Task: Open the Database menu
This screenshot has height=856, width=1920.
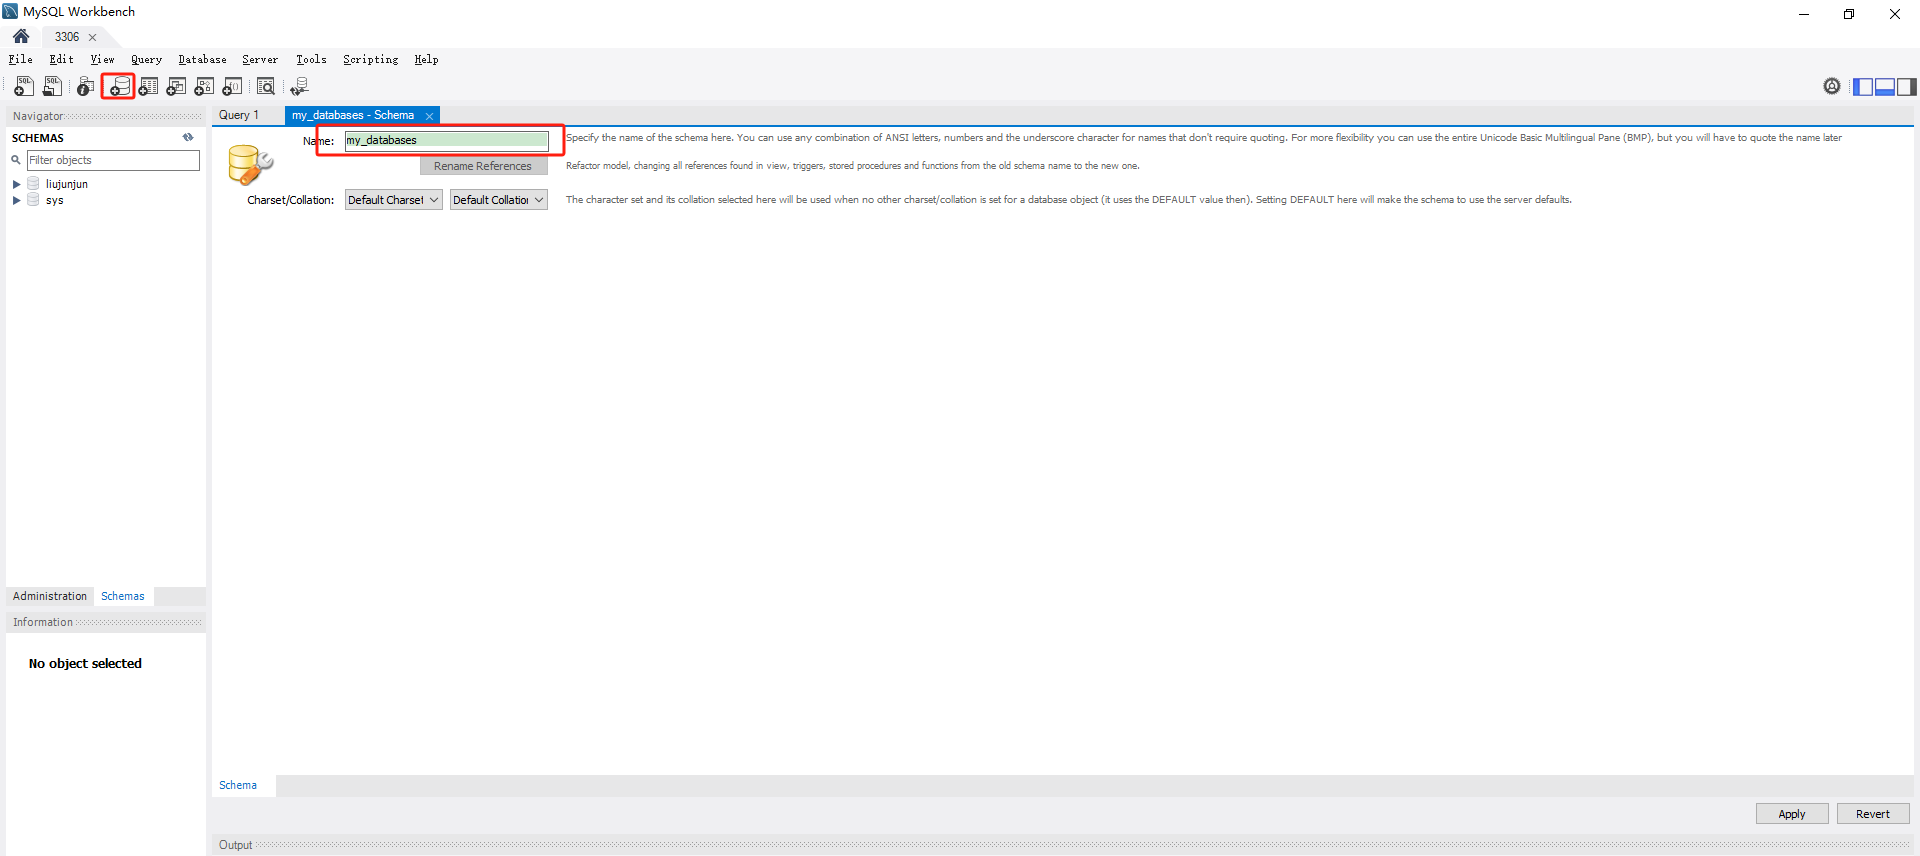Action: click(x=202, y=60)
